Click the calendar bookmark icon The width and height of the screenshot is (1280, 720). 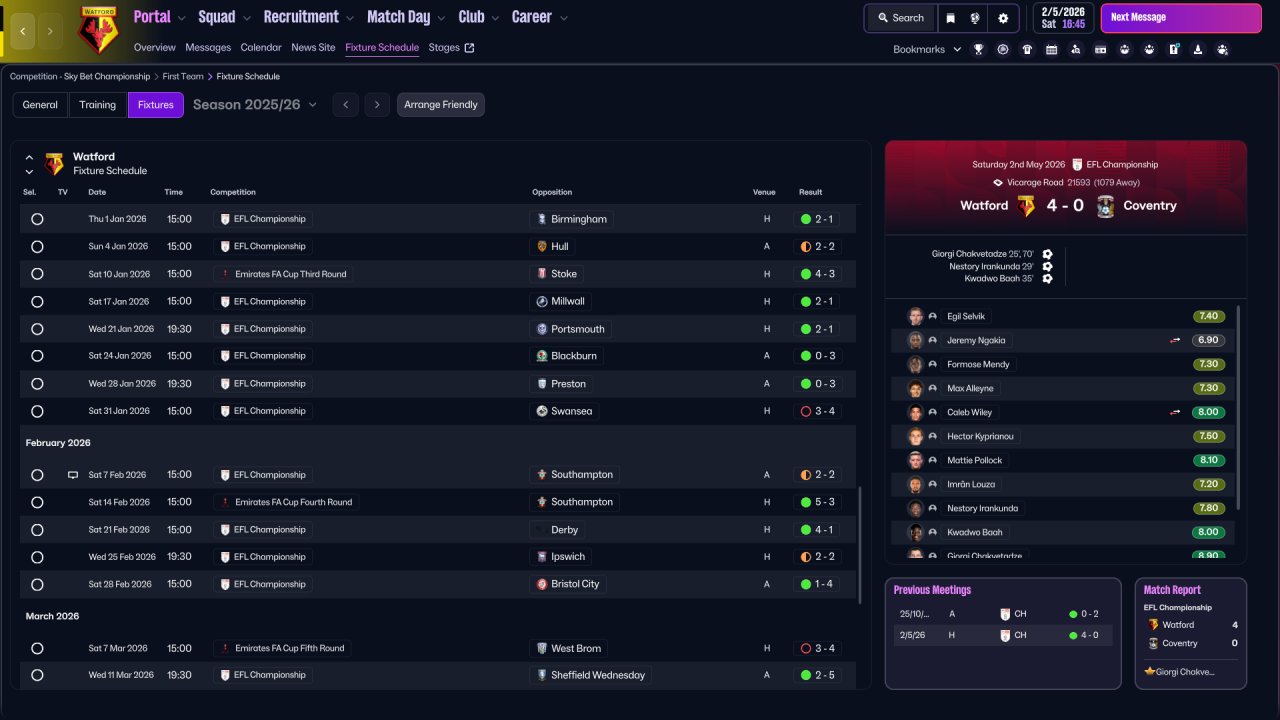pos(1051,49)
